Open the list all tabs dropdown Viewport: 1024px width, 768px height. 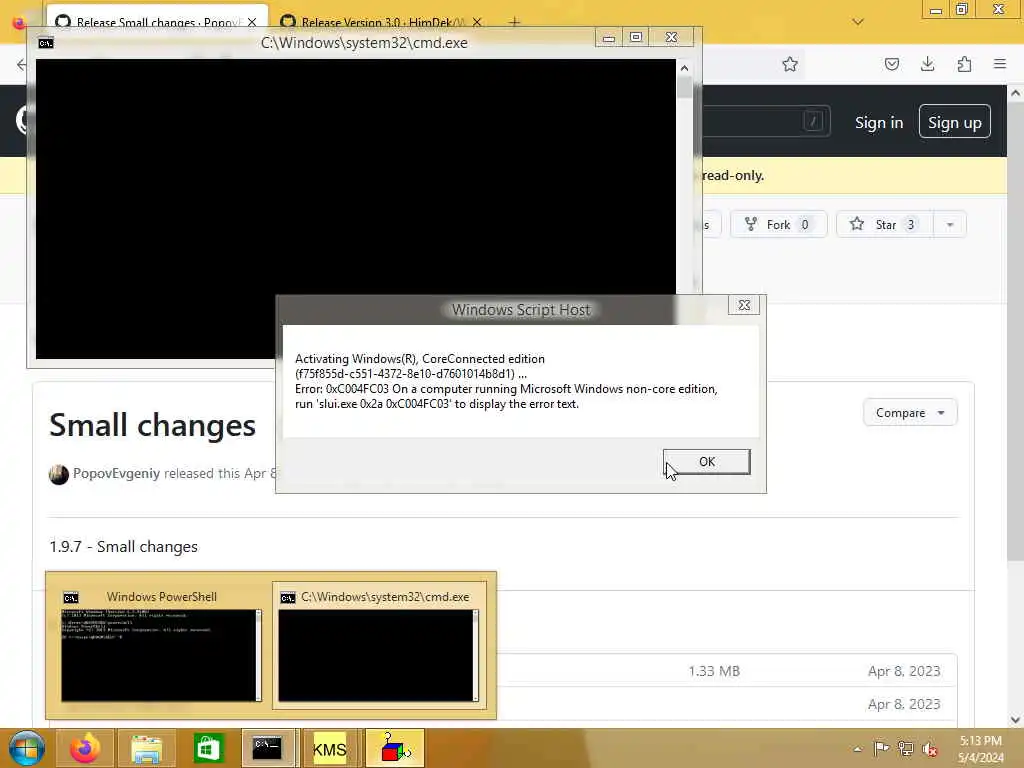858,22
